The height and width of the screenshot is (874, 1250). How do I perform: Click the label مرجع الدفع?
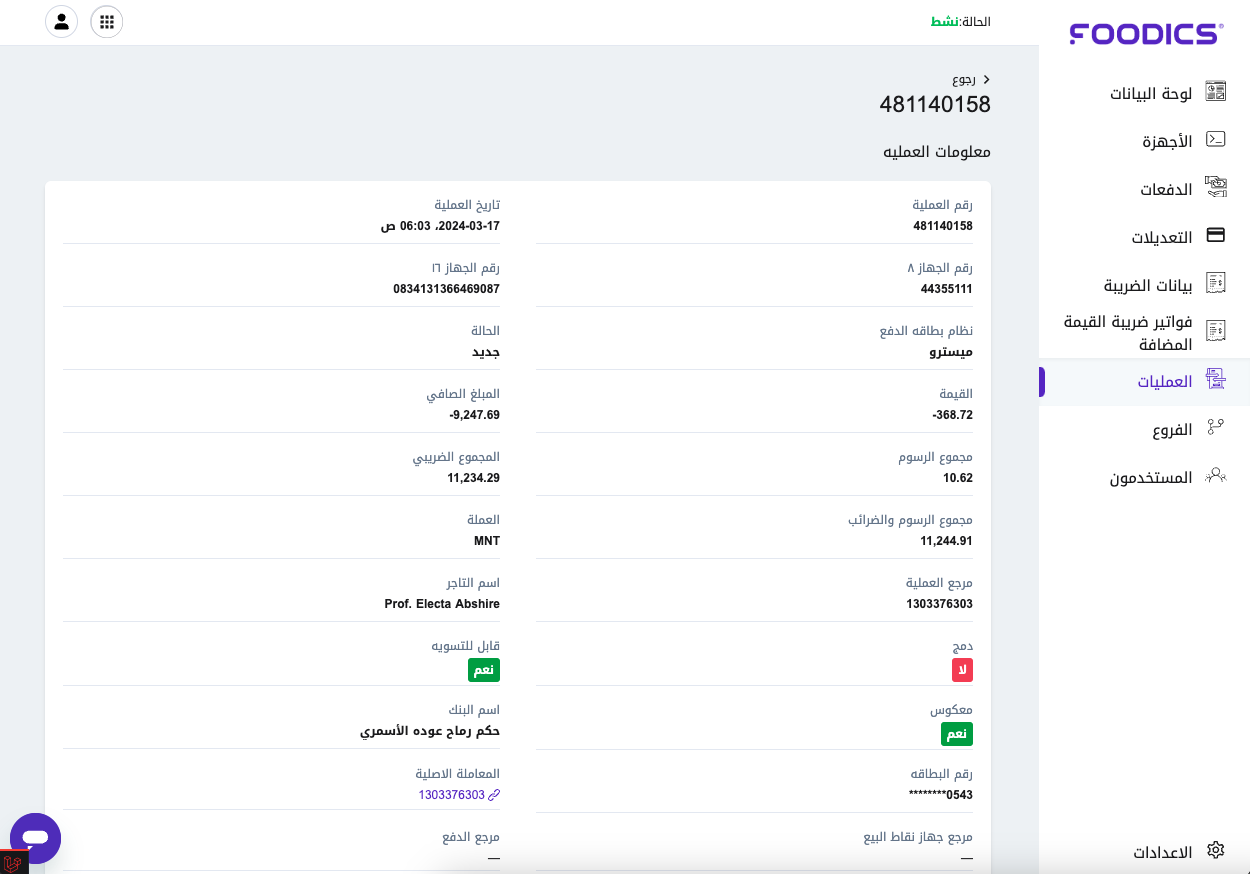pos(471,837)
